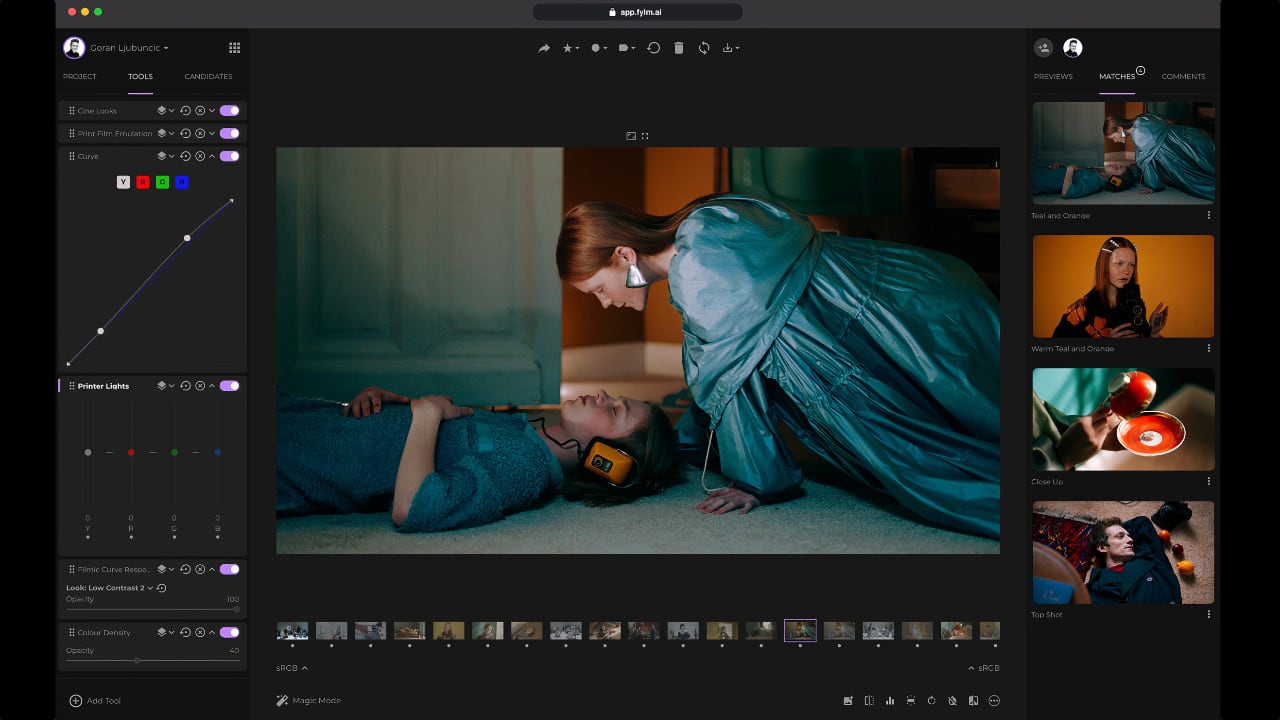Click the Add Tool button

click(x=95, y=701)
